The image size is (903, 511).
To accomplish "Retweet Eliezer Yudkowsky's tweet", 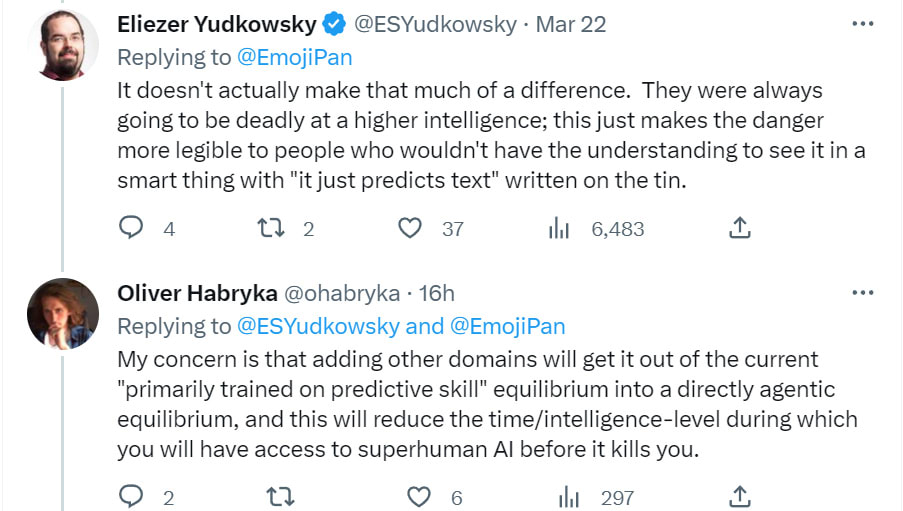I will (x=271, y=228).
